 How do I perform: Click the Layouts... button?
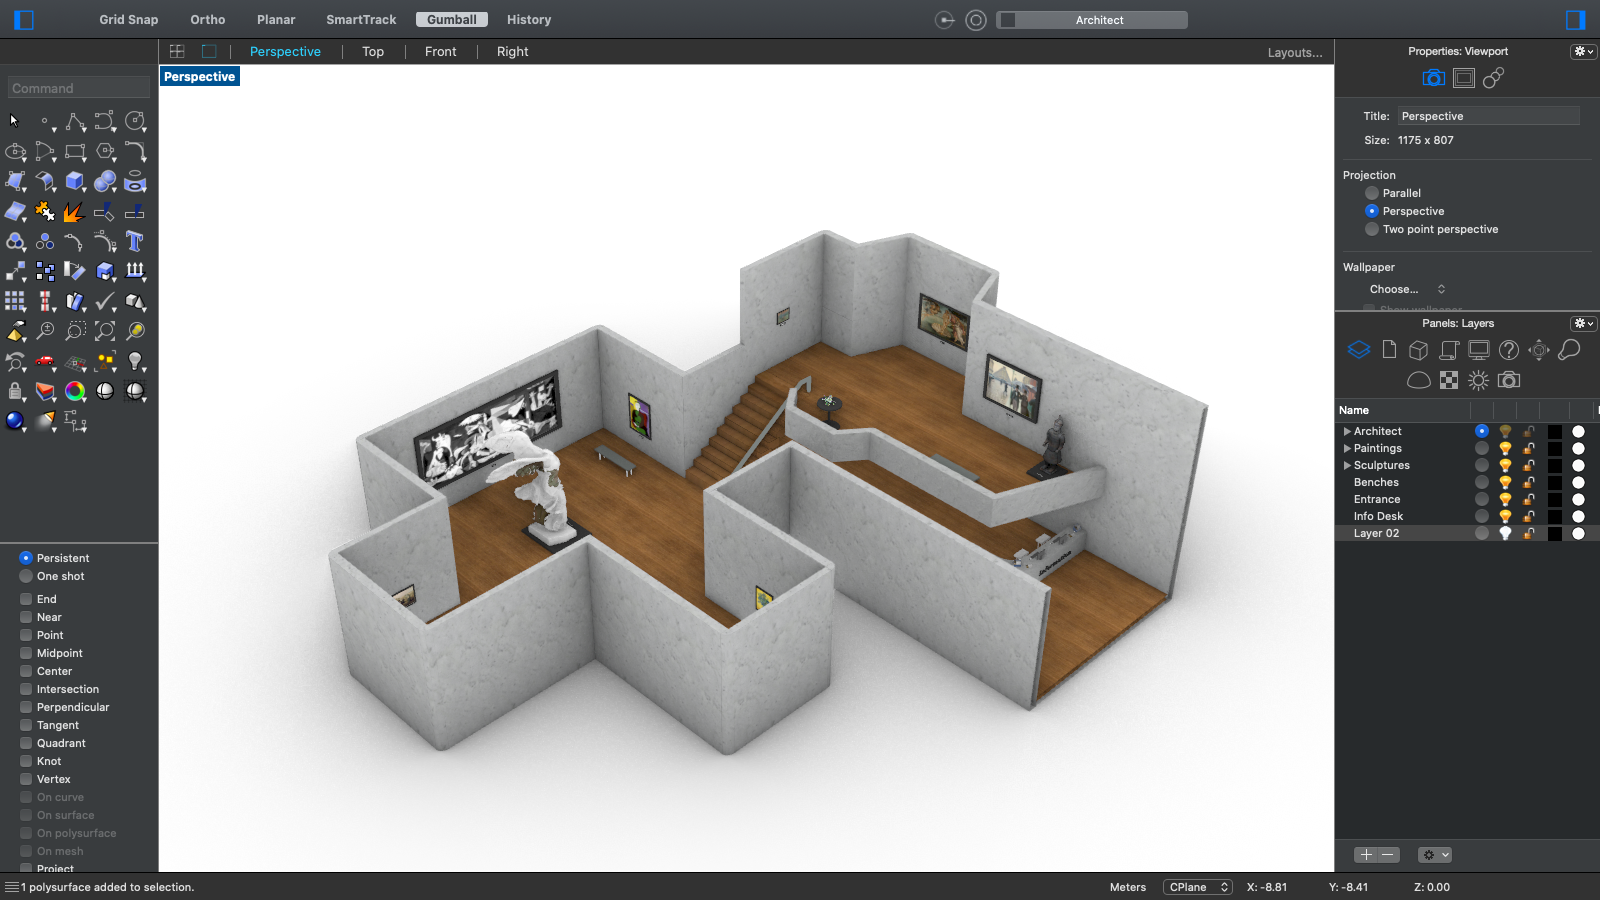[1294, 53]
